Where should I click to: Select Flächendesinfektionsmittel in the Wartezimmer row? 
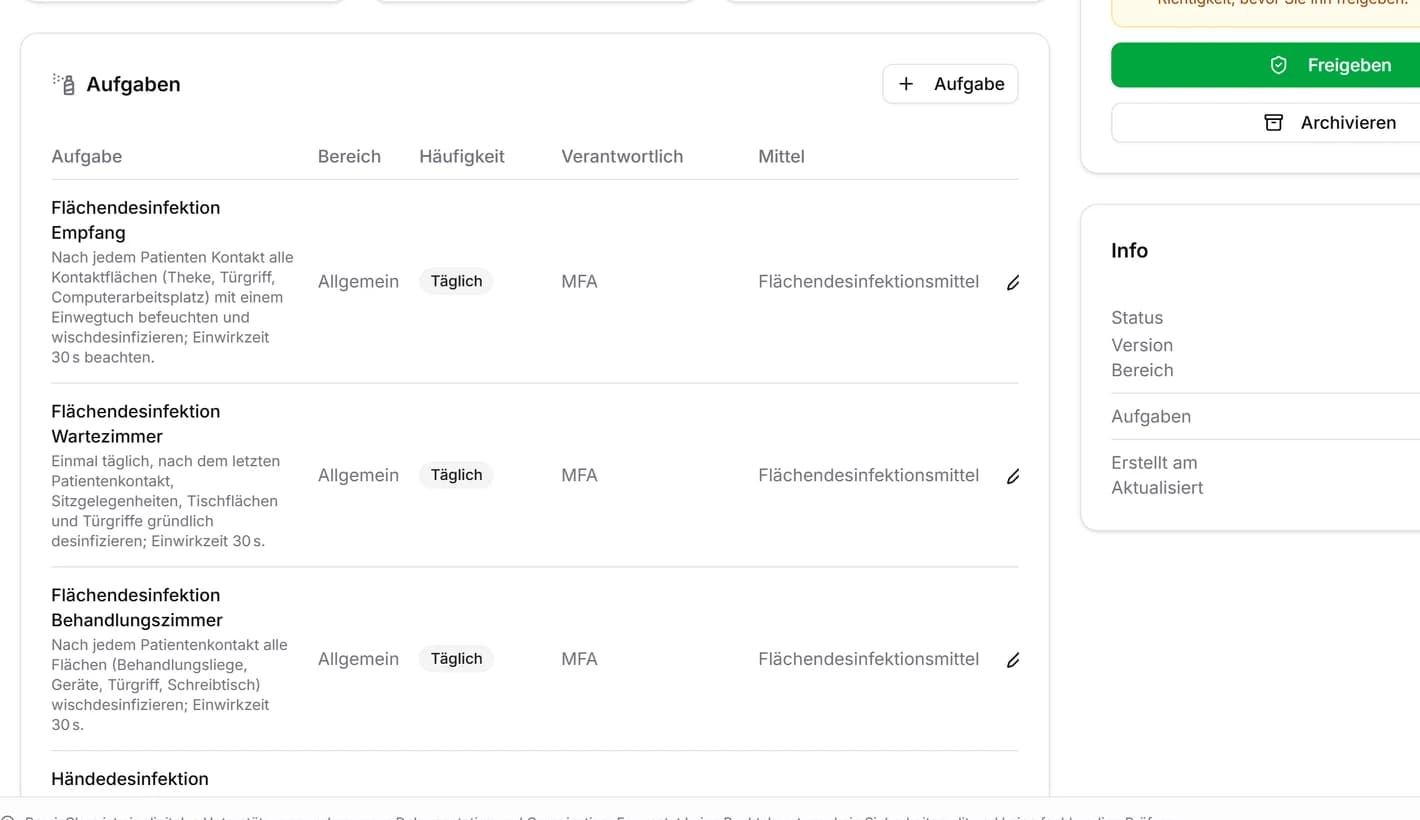pyautogui.click(x=868, y=475)
